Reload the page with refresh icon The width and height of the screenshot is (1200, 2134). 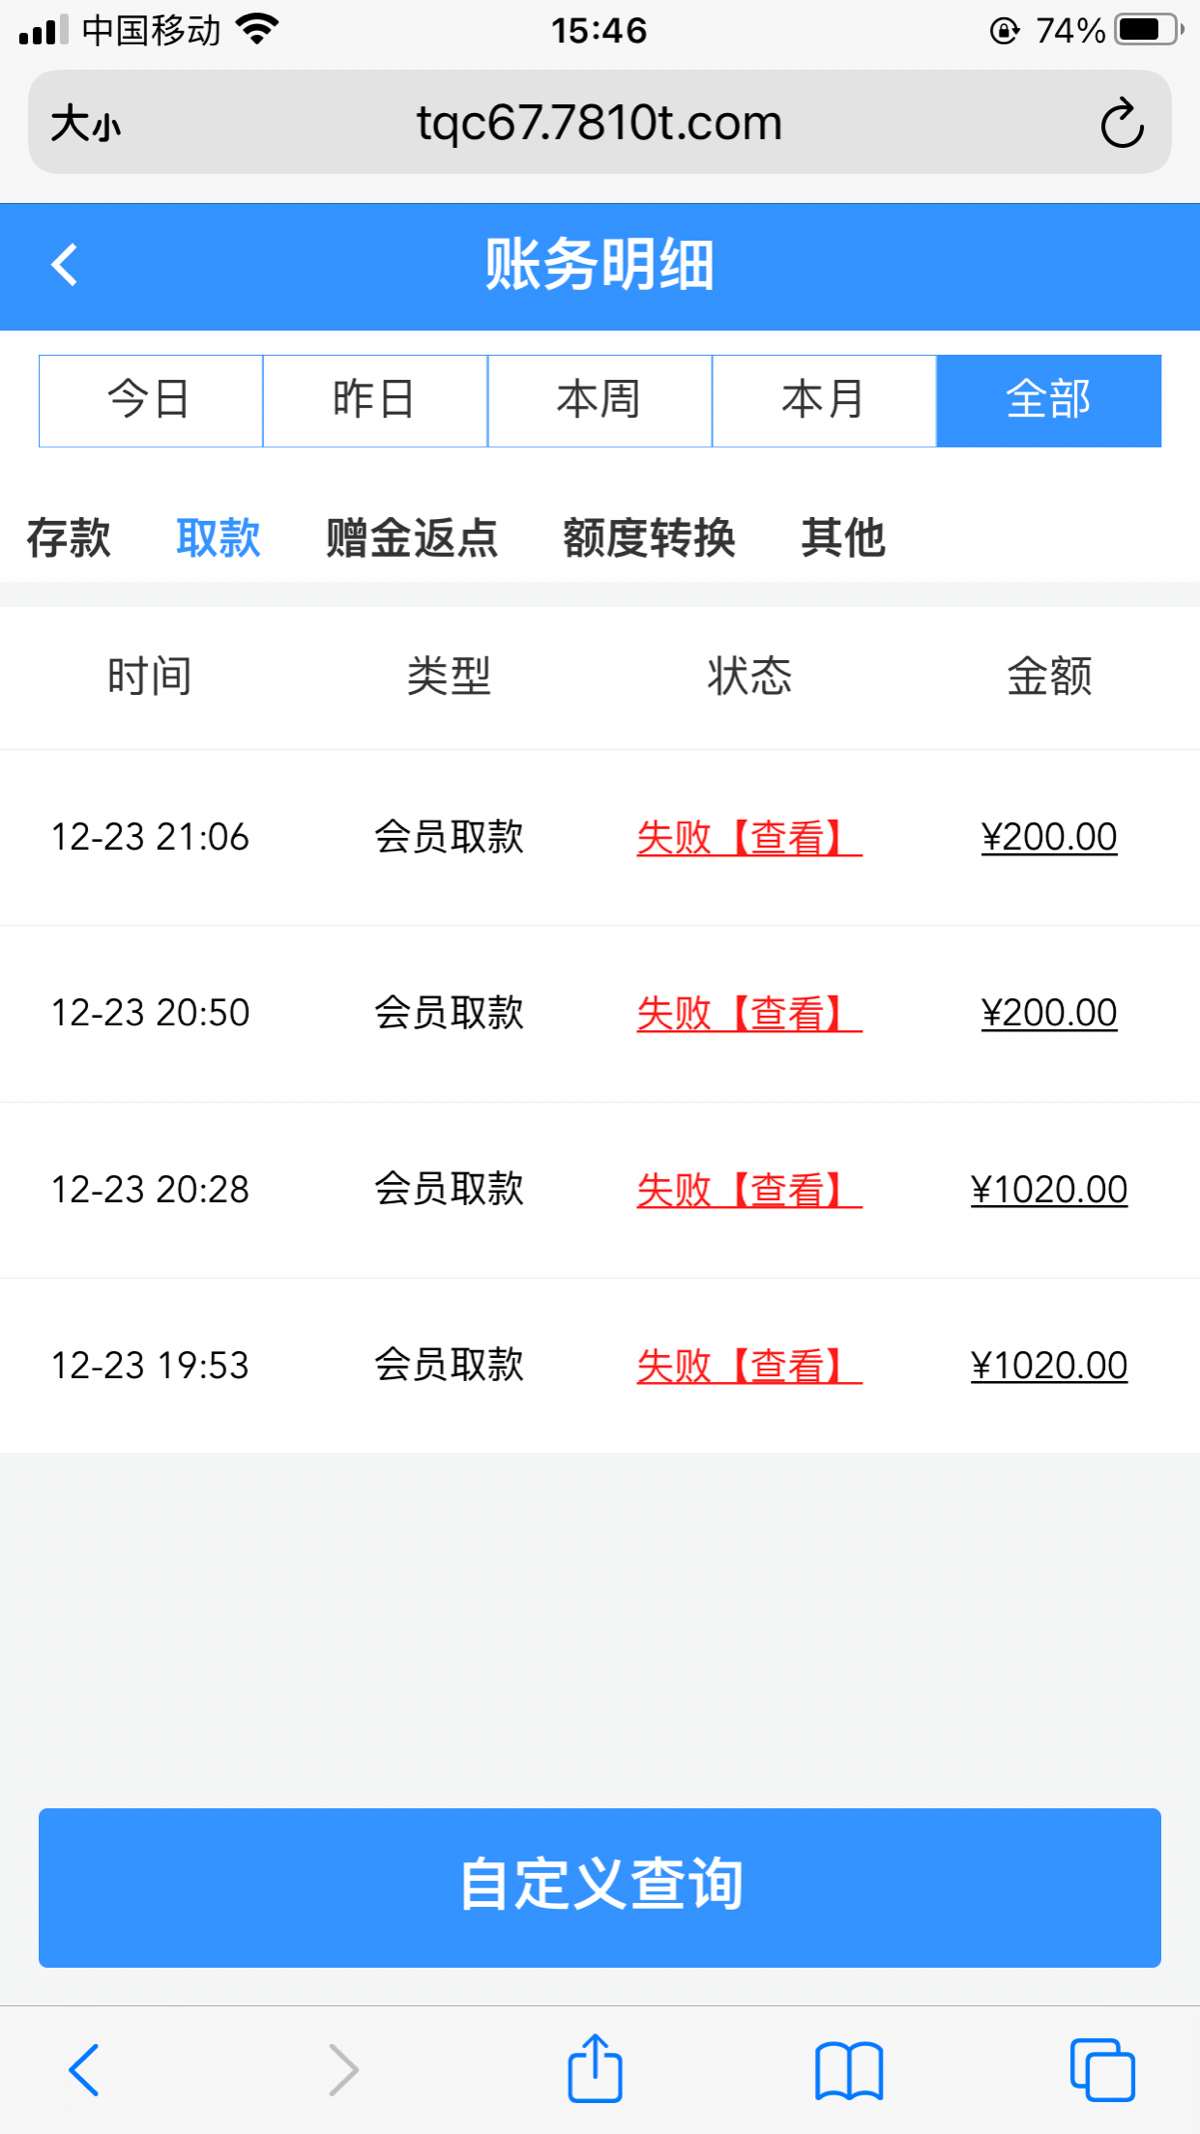coord(1121,123)
